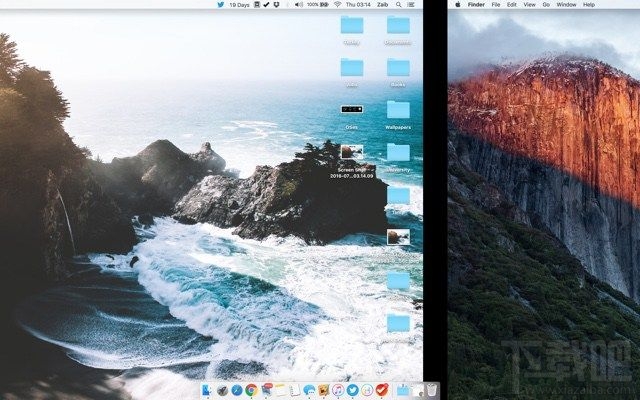Screen dimensions: 640x400
Task: Open the Zaib user menu
Action: pyautogui.click(x=382, y=5)
